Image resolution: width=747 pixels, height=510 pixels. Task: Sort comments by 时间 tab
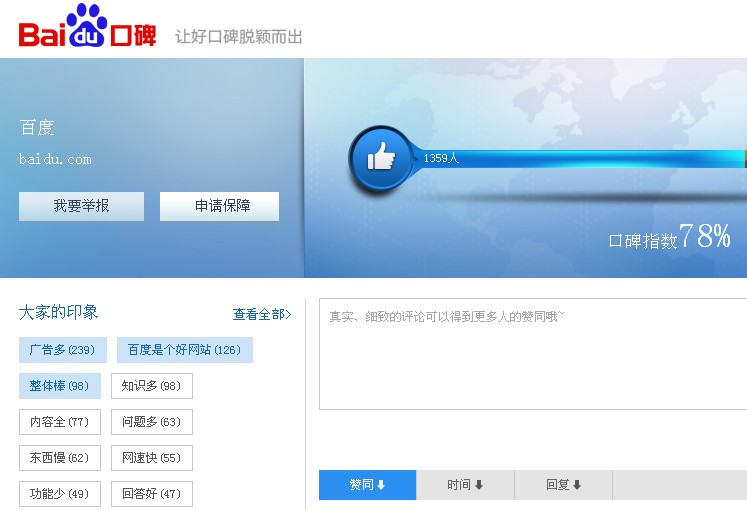click(465, 485)
